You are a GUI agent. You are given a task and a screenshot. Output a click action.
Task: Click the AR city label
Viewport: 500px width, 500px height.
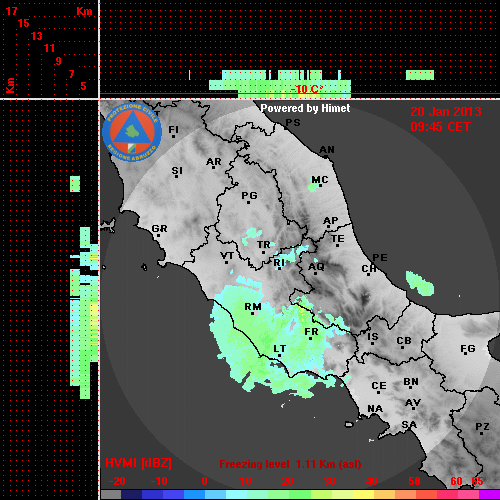coord(214,162)
